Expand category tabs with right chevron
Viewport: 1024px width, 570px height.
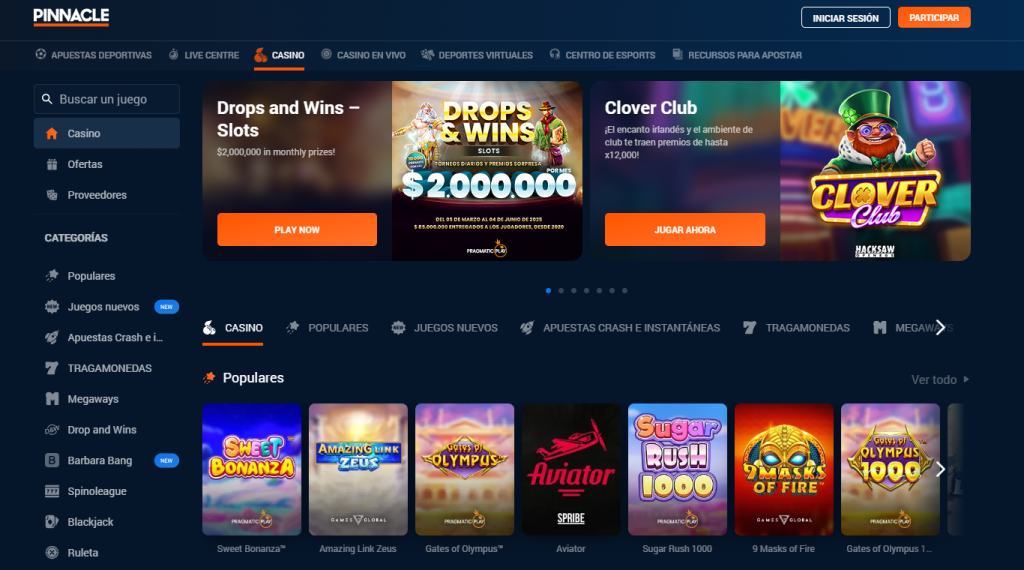[940, 328]
